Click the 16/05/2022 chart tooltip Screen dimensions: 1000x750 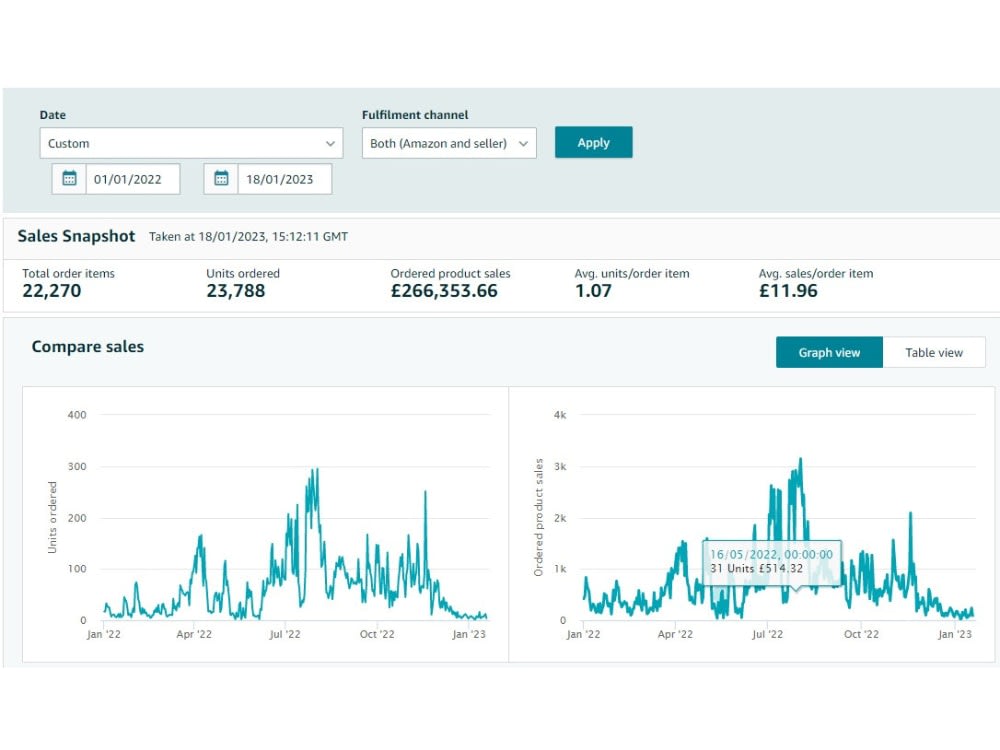pos(772,562)
